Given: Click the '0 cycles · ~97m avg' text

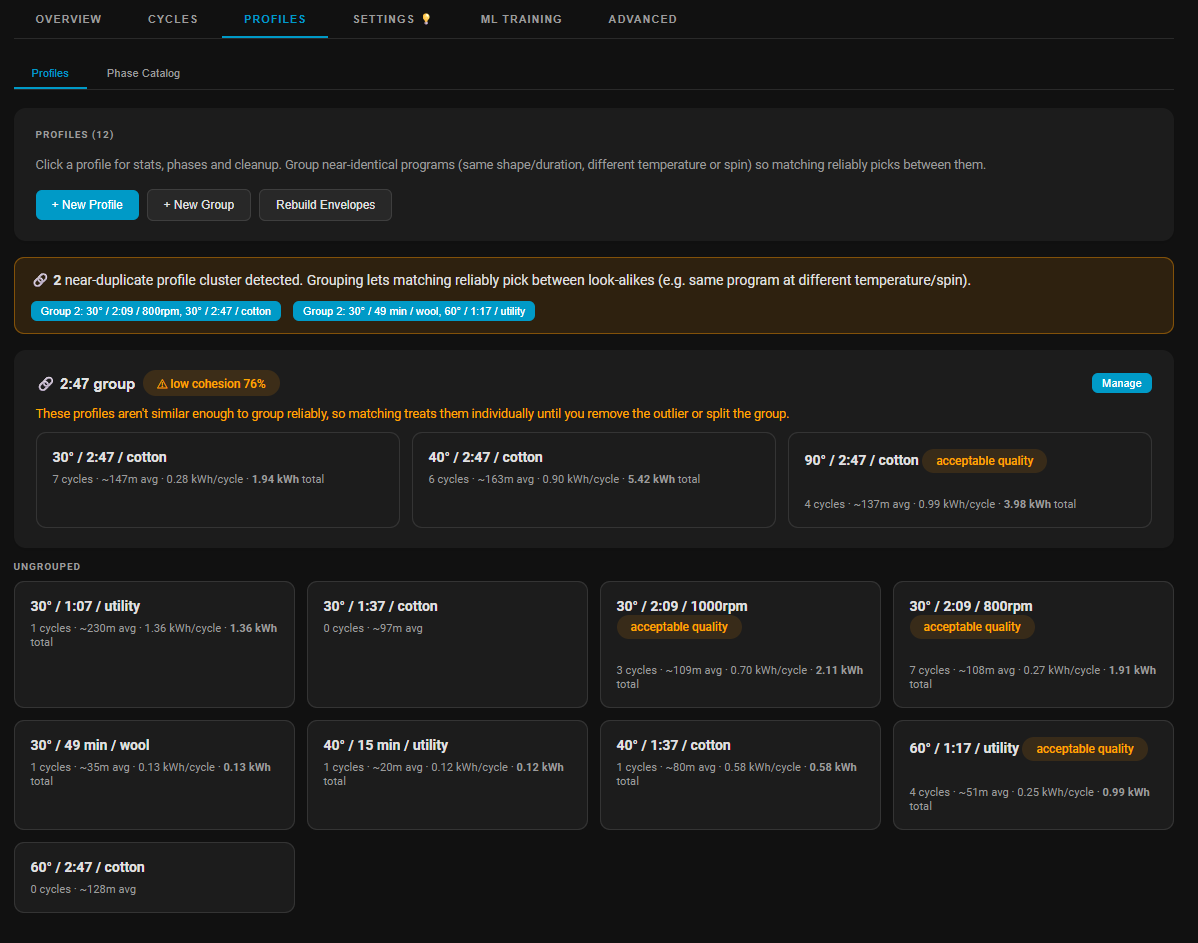Looking at the screenshot, I should coord(373,628).
